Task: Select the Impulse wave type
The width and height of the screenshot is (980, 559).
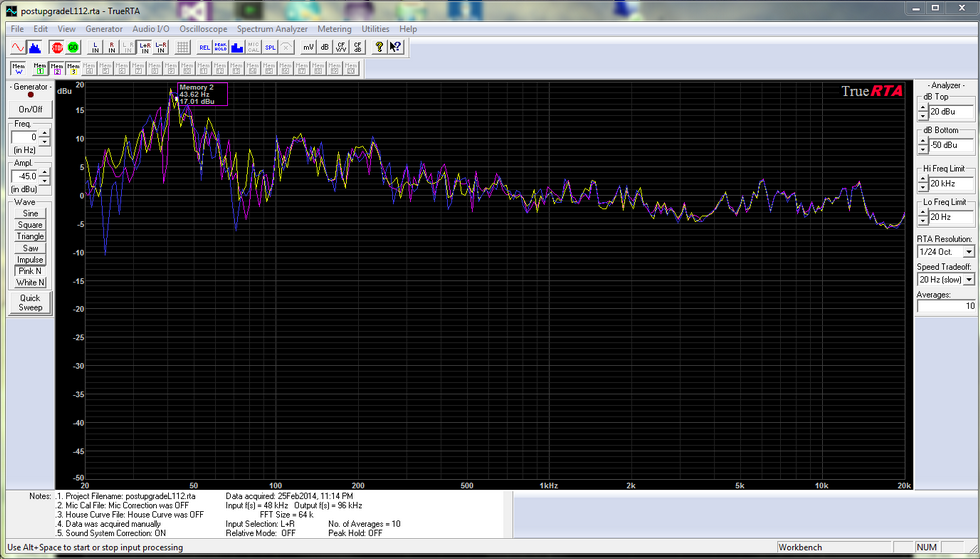Action: pyautogui.click(x=30, y=259)
